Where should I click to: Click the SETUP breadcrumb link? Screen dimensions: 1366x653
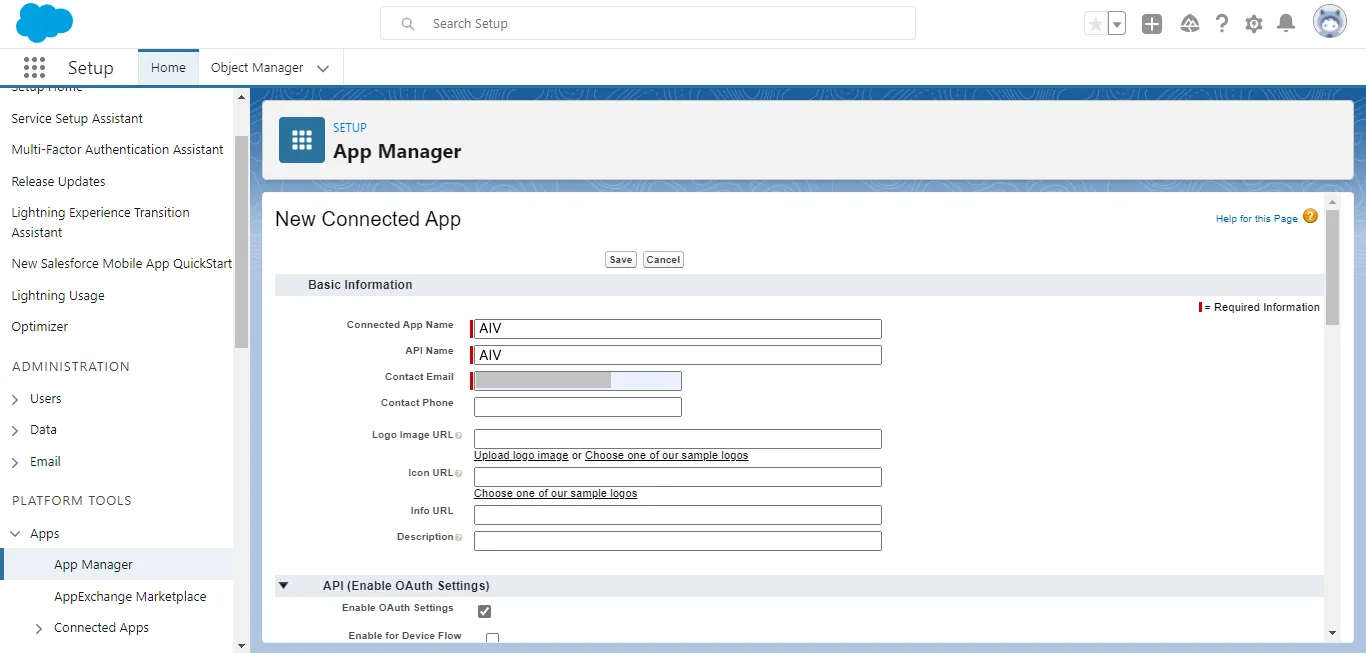350,127
